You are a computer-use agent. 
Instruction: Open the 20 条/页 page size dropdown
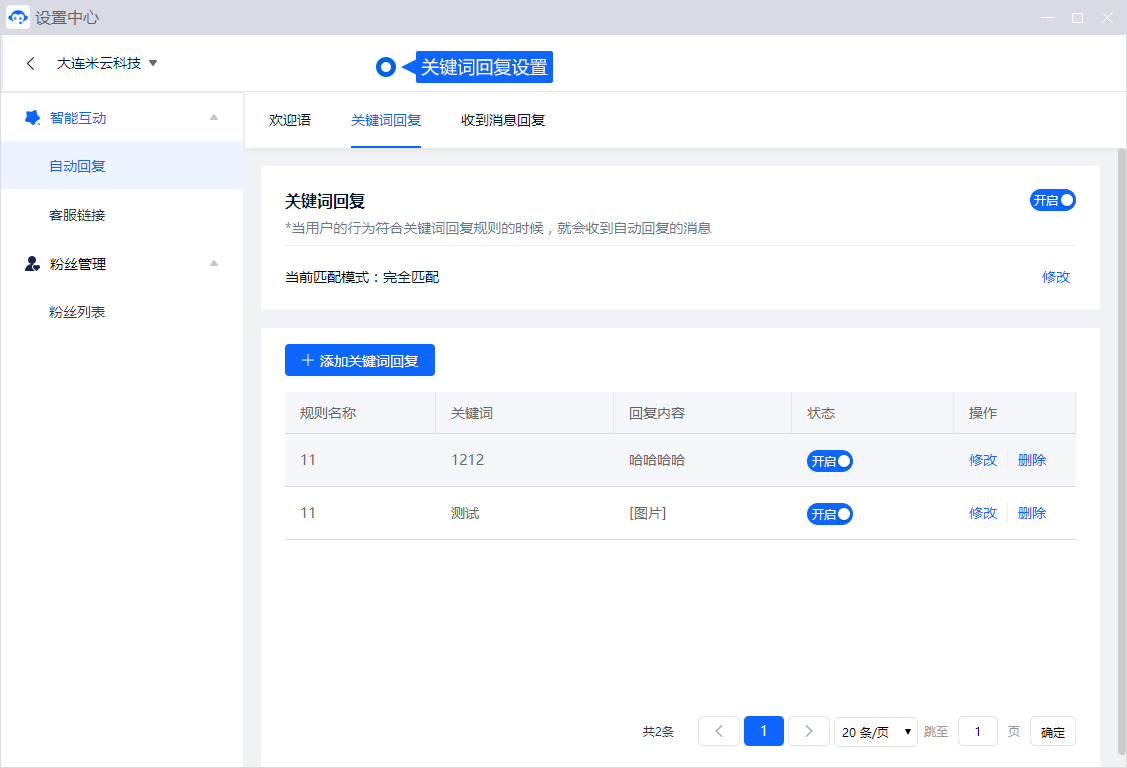point(876,732)
